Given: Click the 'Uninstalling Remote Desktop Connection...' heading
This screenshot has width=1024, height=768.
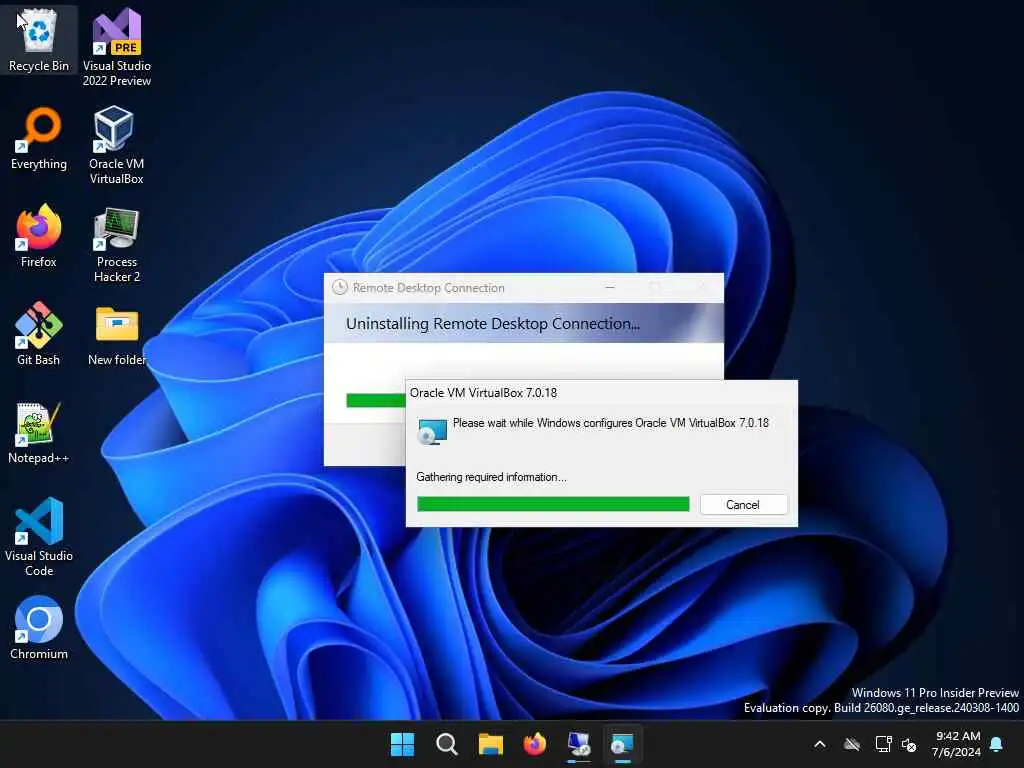Looking at the screenshot, I should tap(493, 323).
